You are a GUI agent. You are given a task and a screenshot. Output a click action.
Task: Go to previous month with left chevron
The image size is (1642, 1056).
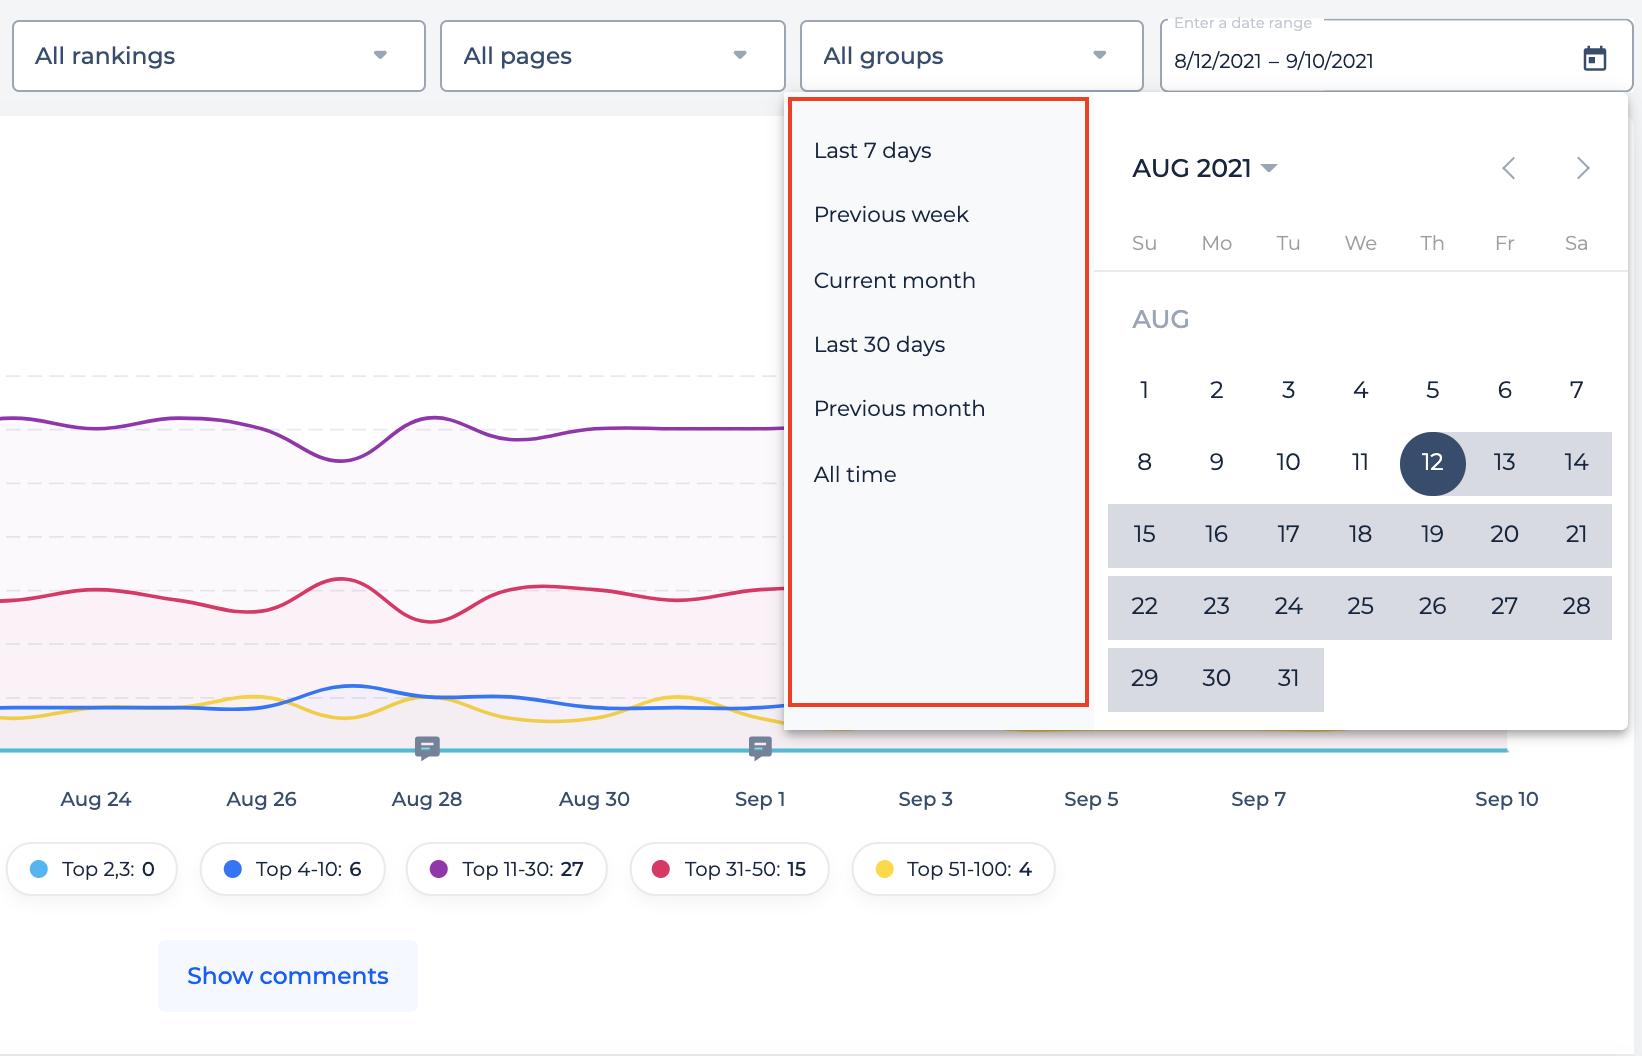point(1509,168)
